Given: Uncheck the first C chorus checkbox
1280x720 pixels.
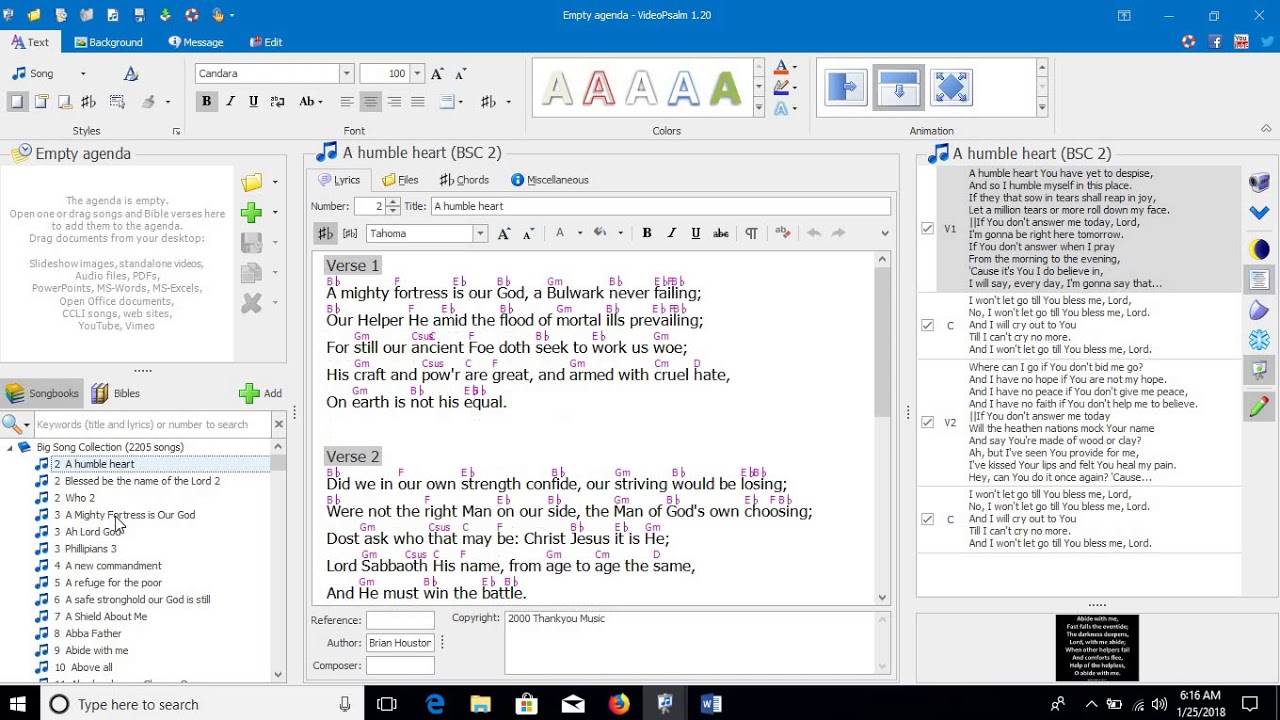Looking at the screenshot, I should [927, 326].
